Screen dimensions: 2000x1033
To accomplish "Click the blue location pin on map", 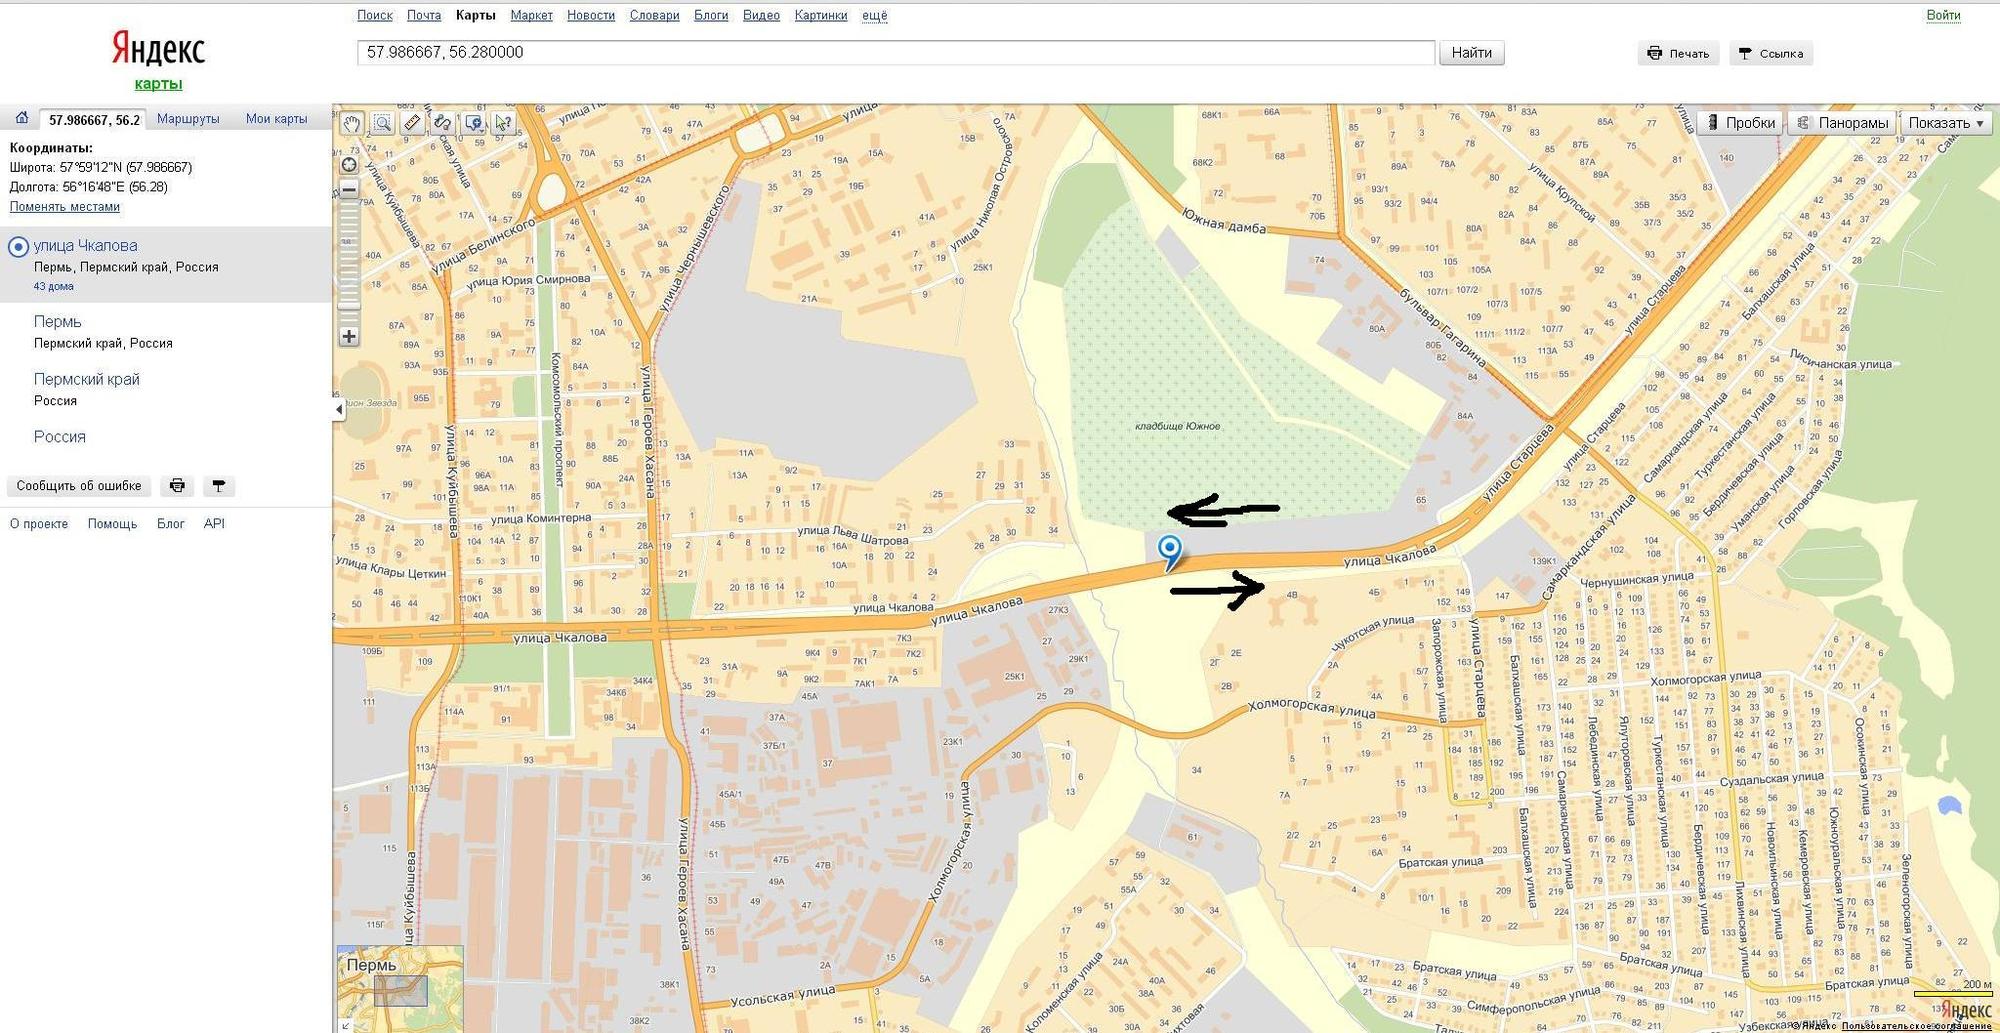I will click(1169, 549).
